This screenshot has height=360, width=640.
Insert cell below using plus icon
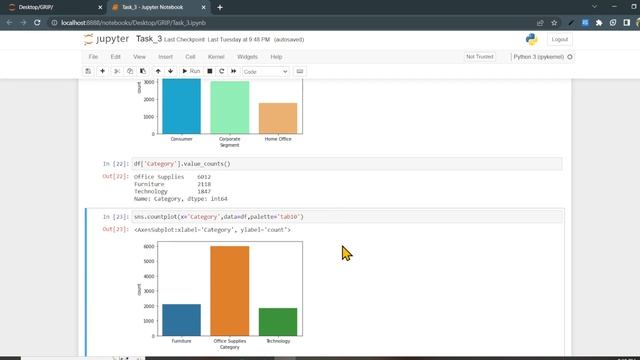[x=102, y=71]
